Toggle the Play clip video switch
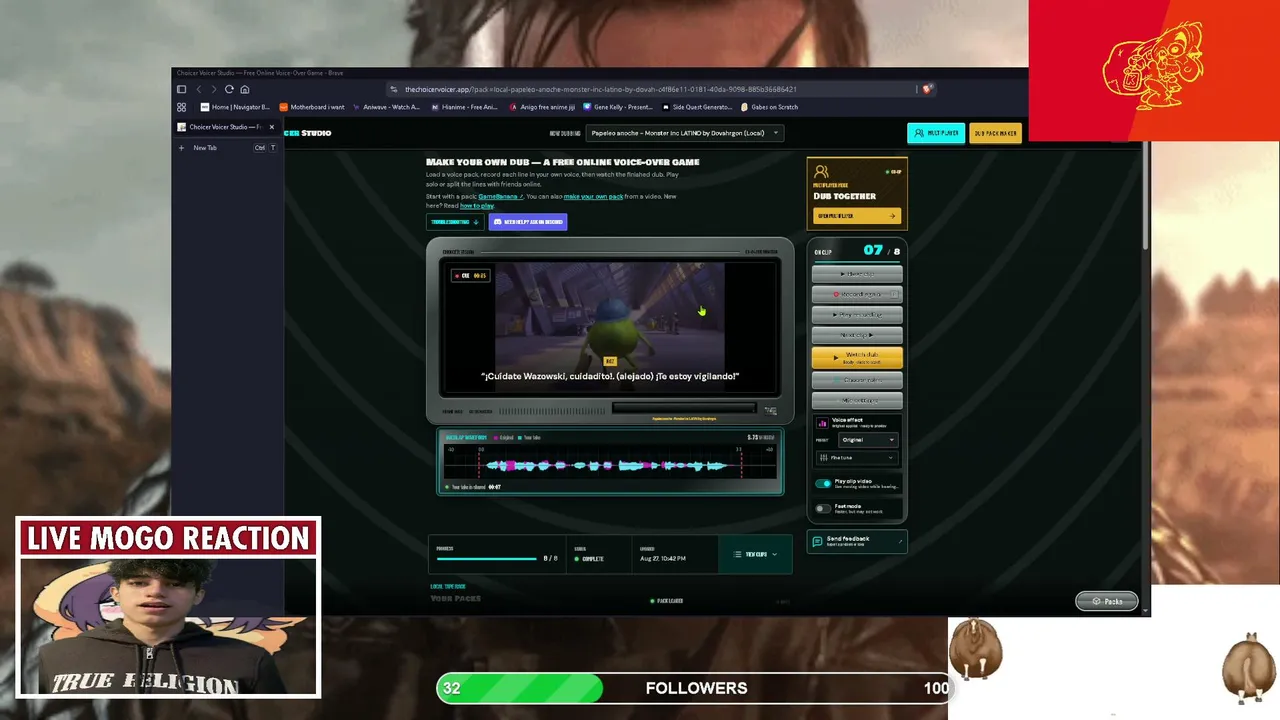This screenshot has height=720, width=1280. click(823, 484)
